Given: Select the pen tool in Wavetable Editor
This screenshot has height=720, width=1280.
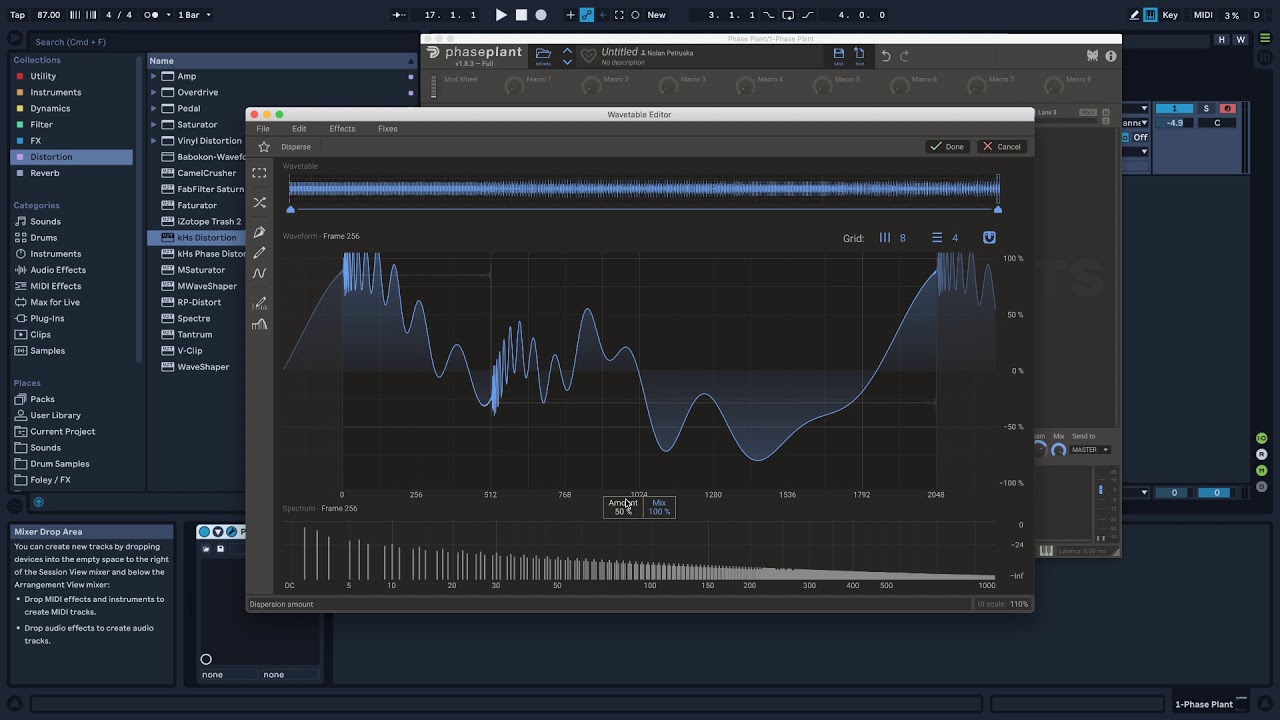Looking at the screenshot, I should click(259, 232).
